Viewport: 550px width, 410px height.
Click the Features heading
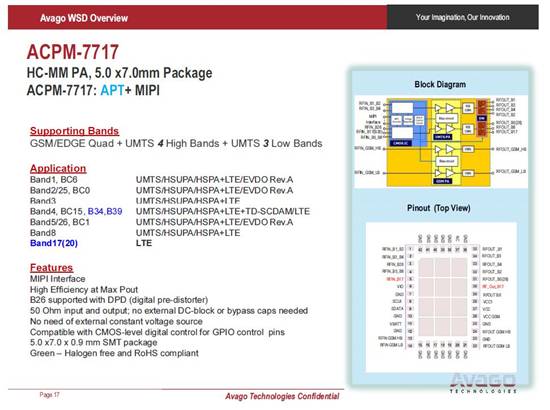(51, 268)
